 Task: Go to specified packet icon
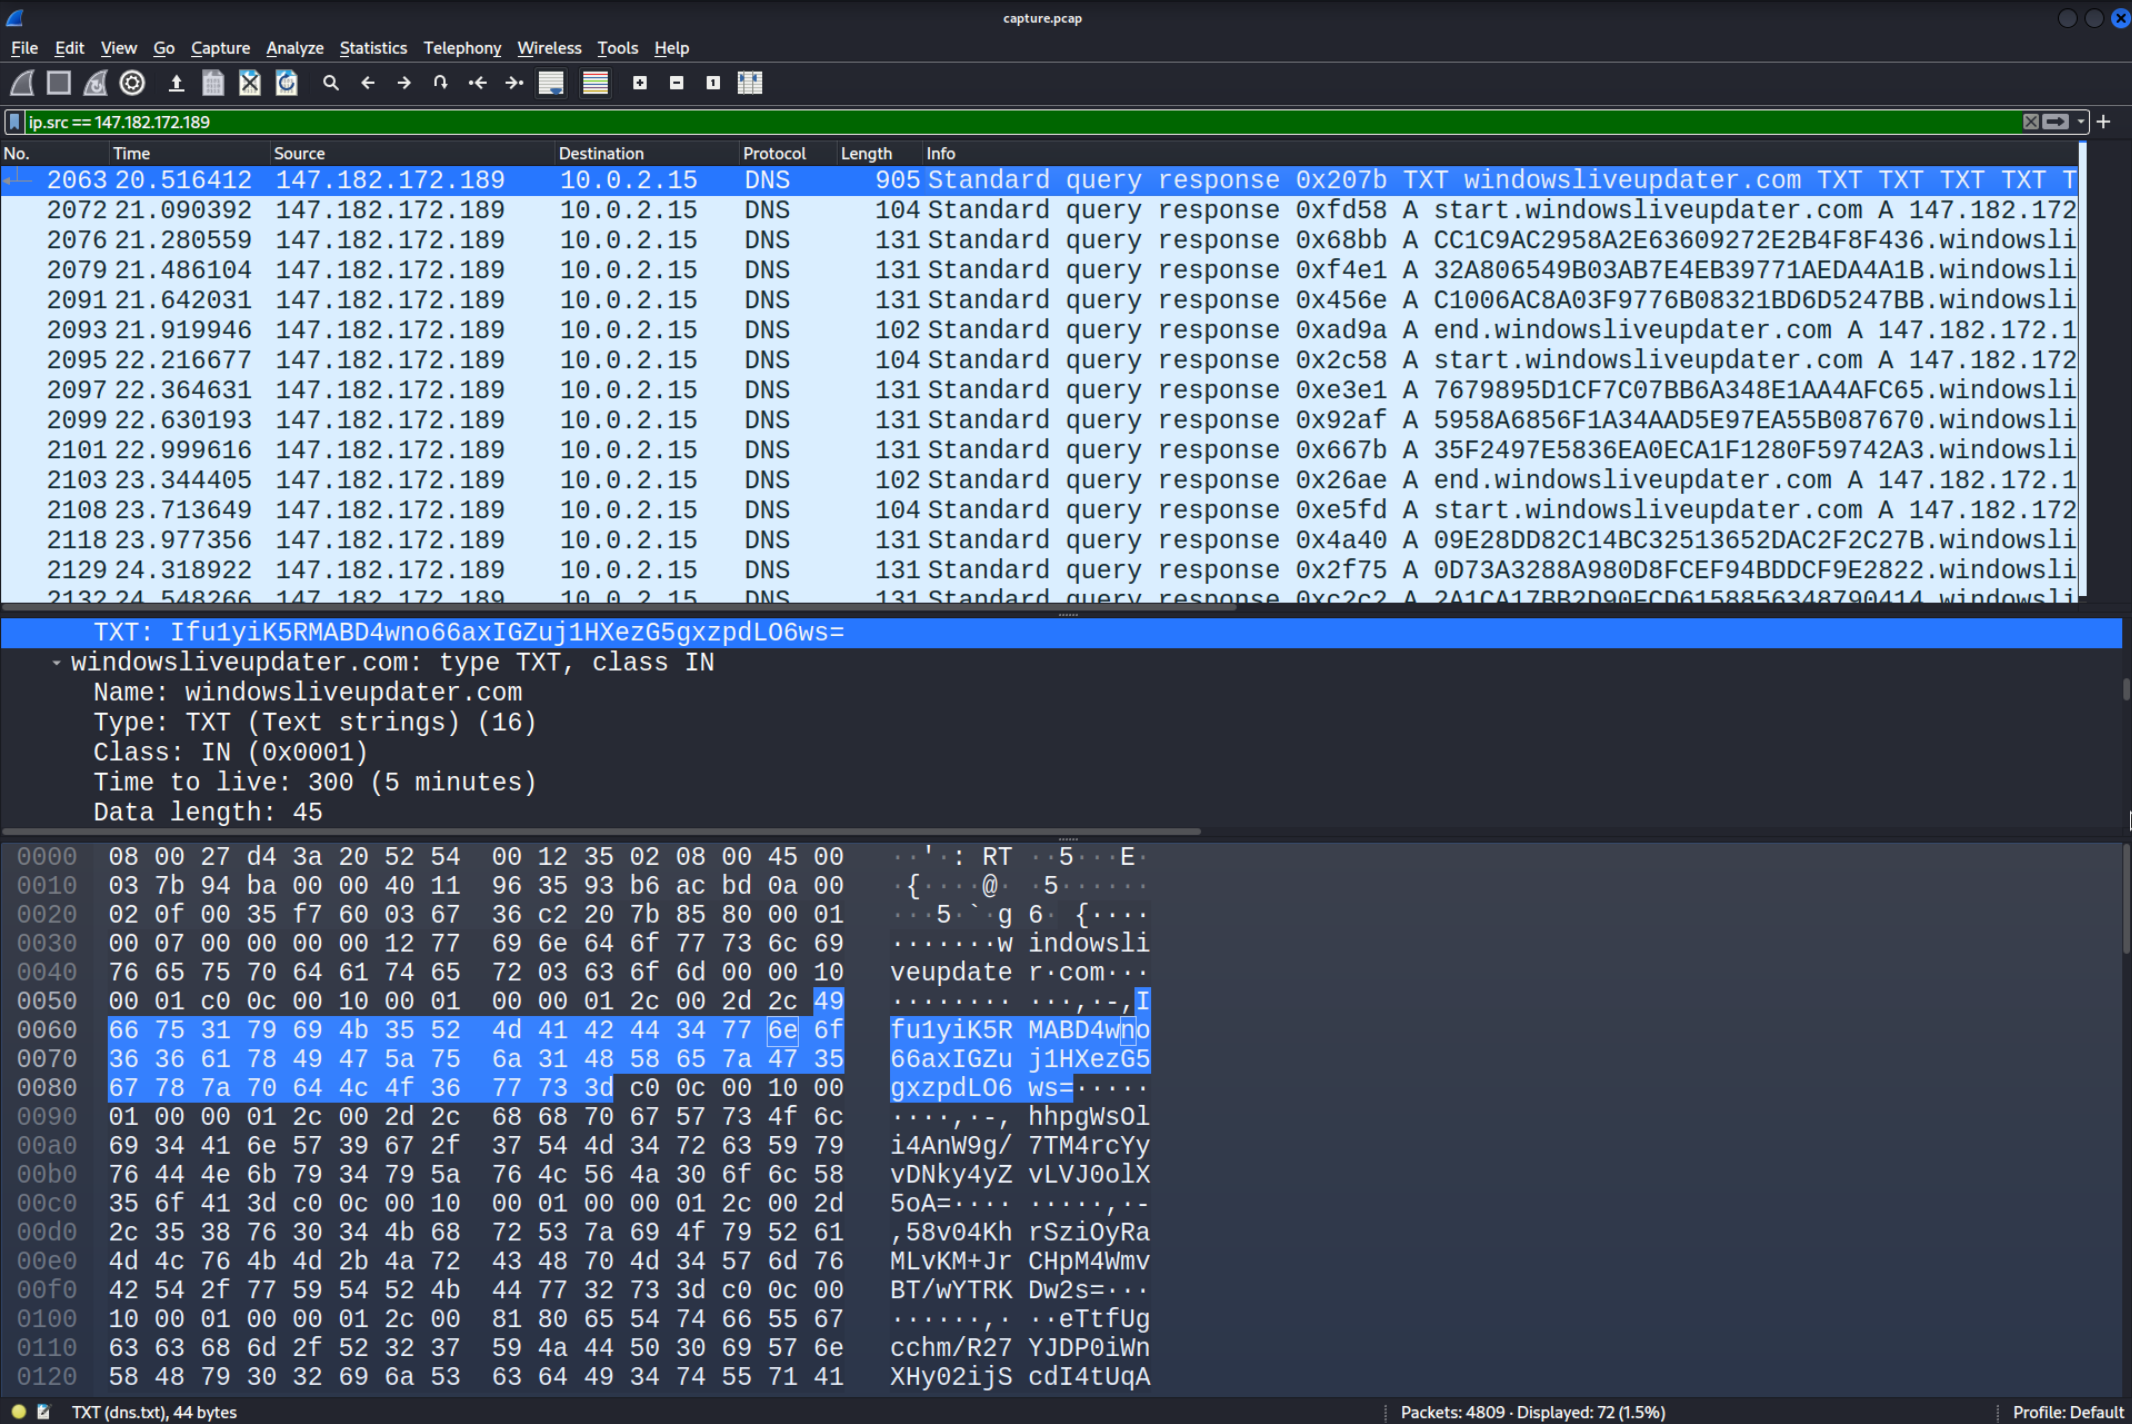440,83
